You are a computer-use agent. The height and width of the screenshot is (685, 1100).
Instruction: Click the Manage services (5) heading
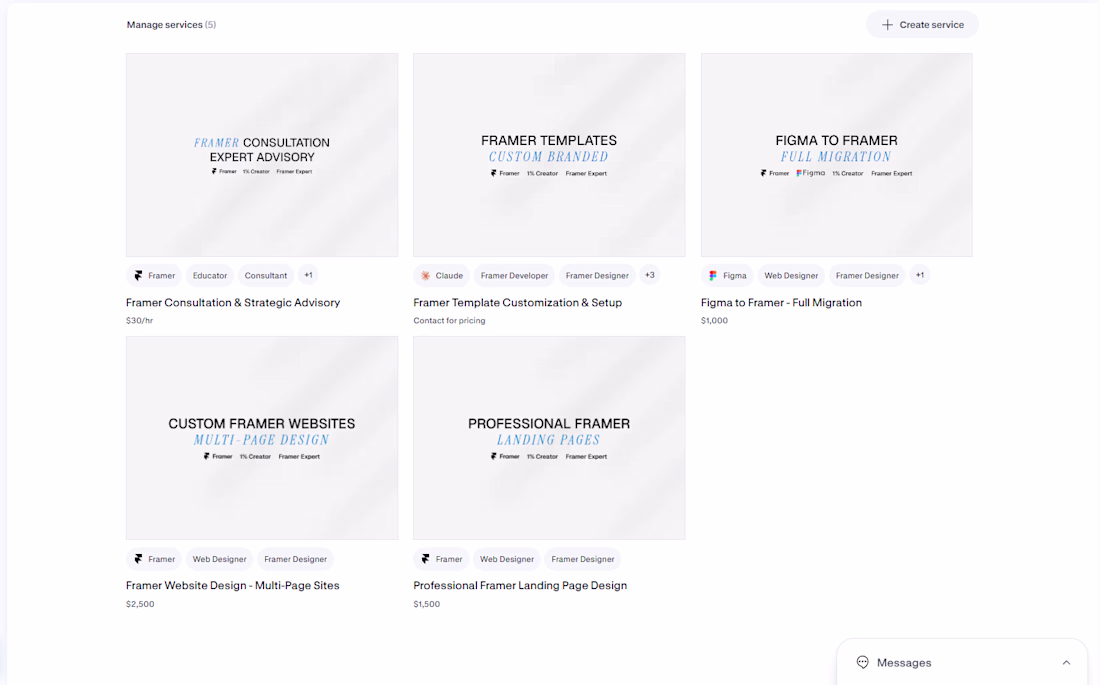171,25
